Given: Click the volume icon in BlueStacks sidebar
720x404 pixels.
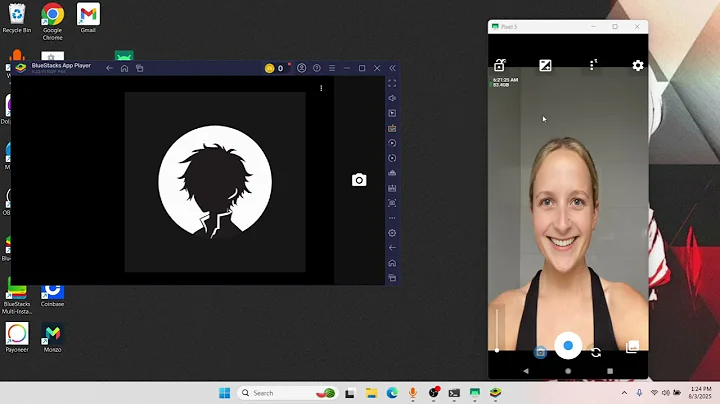Looking at the screenshot, I should click(x=392, y=98).
